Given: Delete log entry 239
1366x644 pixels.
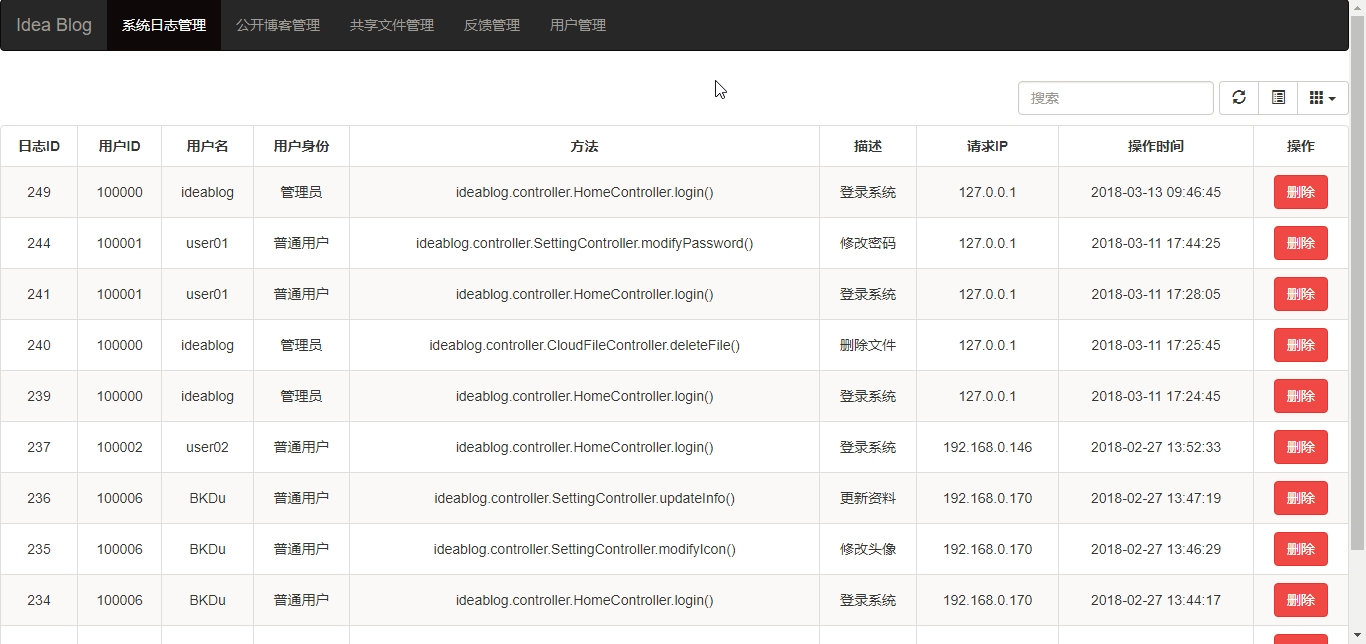Looking at the screenshot, I should click(1300, 396).
